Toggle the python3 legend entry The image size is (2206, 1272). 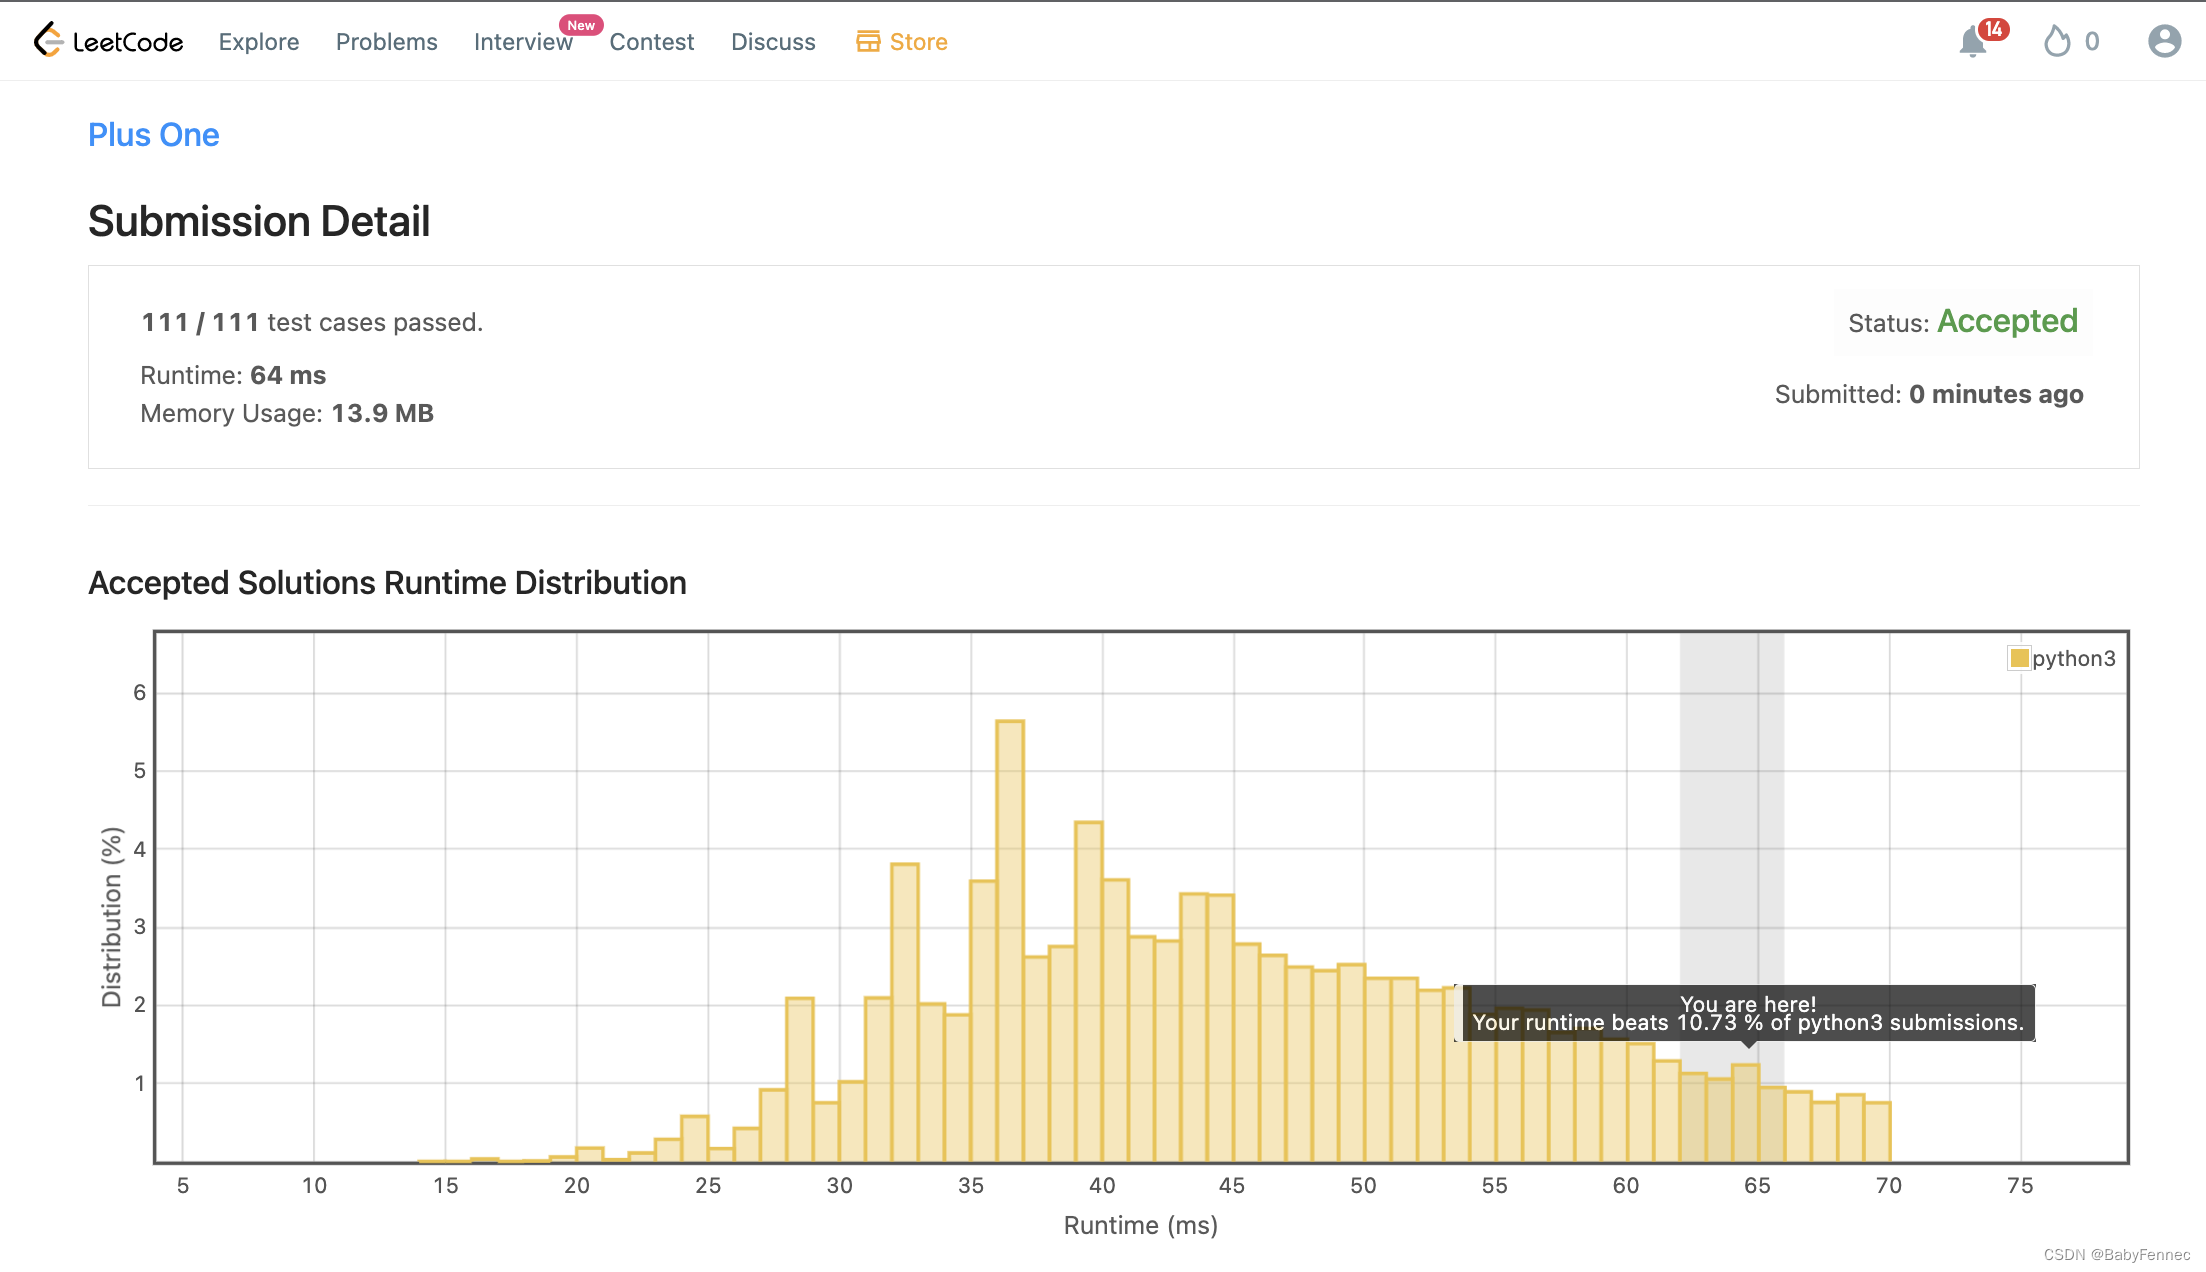tap(2073, 658)
